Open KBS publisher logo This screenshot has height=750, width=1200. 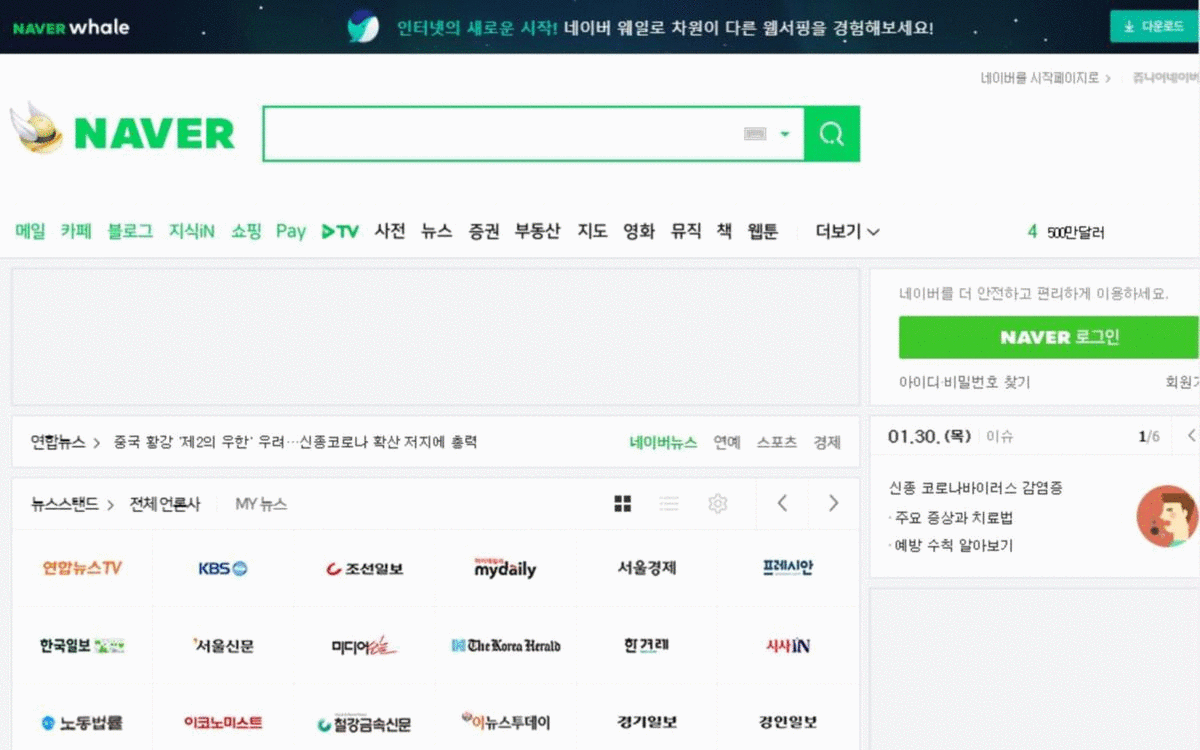click(223, 568)
